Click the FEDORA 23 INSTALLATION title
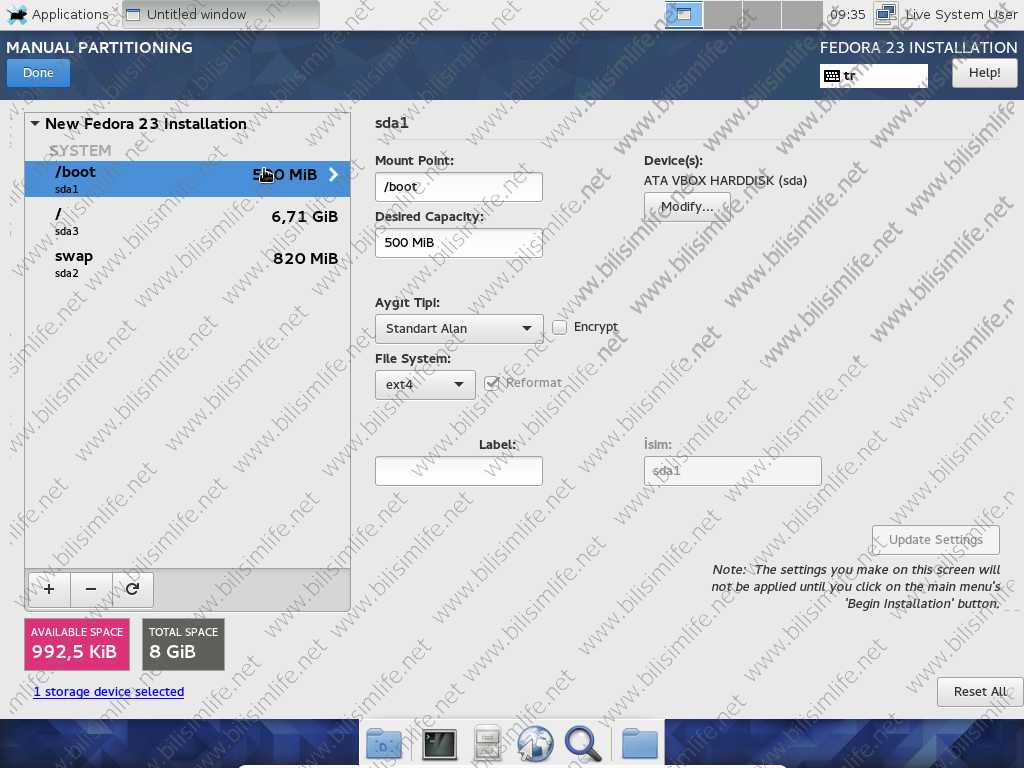The width and height of the screenshot is (1024, 768). [918, 48]
